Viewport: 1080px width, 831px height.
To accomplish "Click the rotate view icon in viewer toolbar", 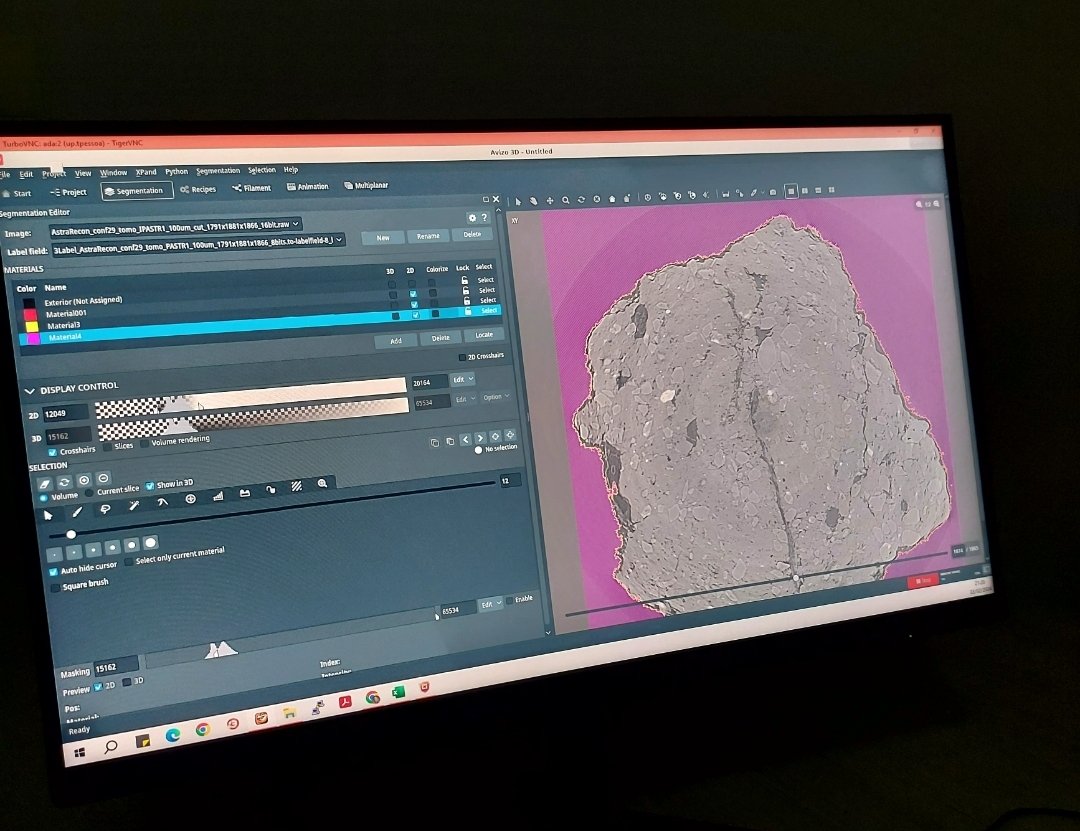I will point(581,199).
